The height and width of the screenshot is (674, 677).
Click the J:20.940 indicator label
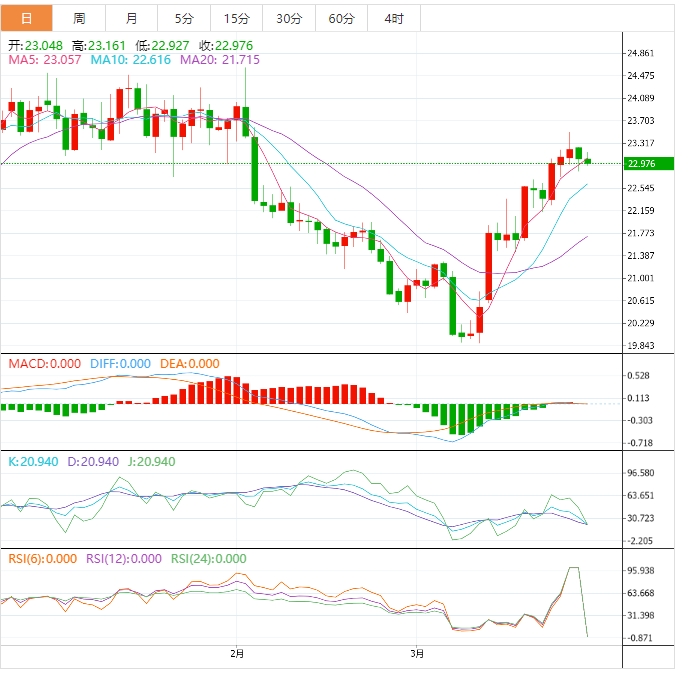click(x=152, y=462)
